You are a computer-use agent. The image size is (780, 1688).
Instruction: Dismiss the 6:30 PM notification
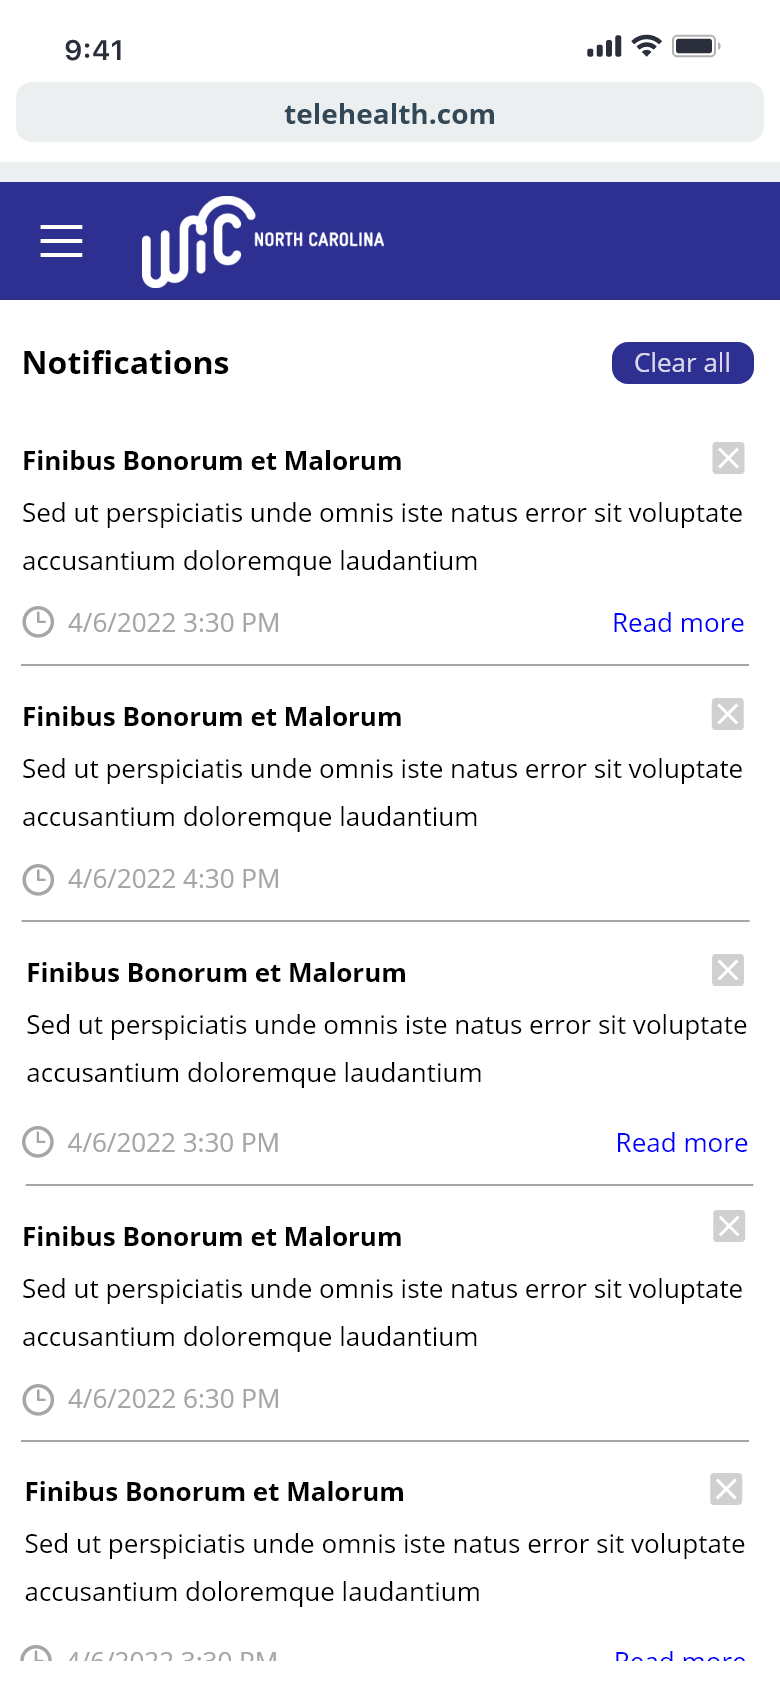(728, 1226)
